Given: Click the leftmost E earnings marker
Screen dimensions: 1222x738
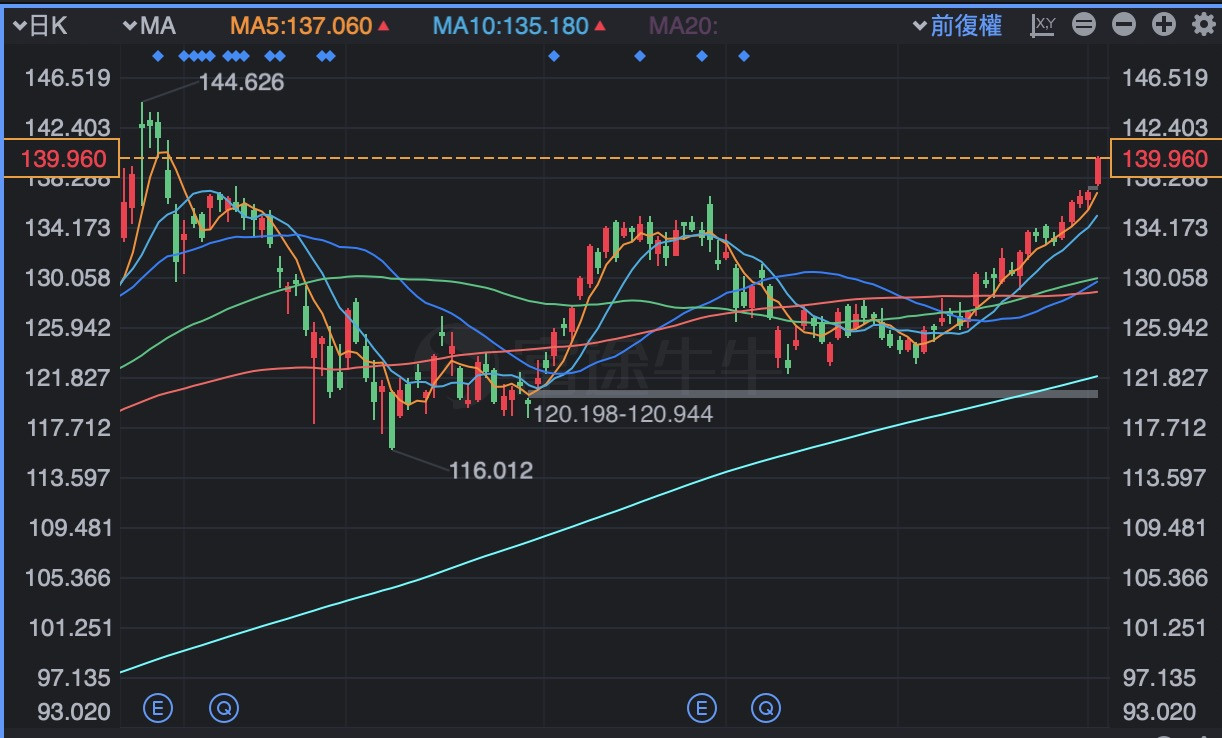Looking at the screenshot, I should [158, 709].
